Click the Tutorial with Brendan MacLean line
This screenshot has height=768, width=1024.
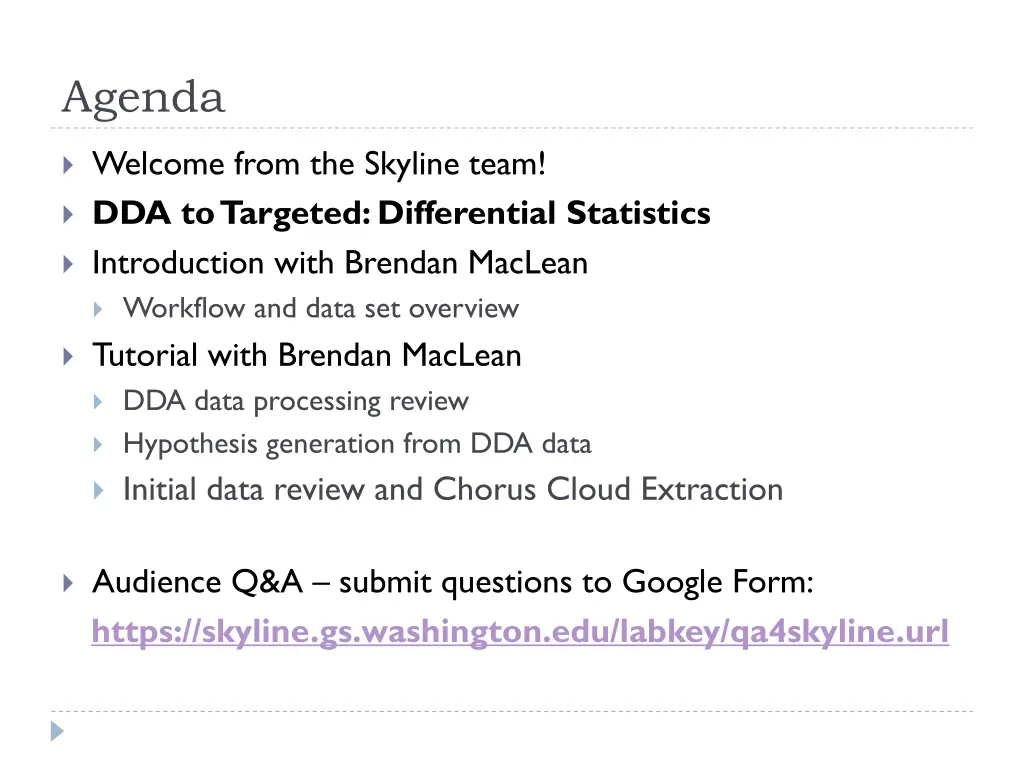[307, 356]
